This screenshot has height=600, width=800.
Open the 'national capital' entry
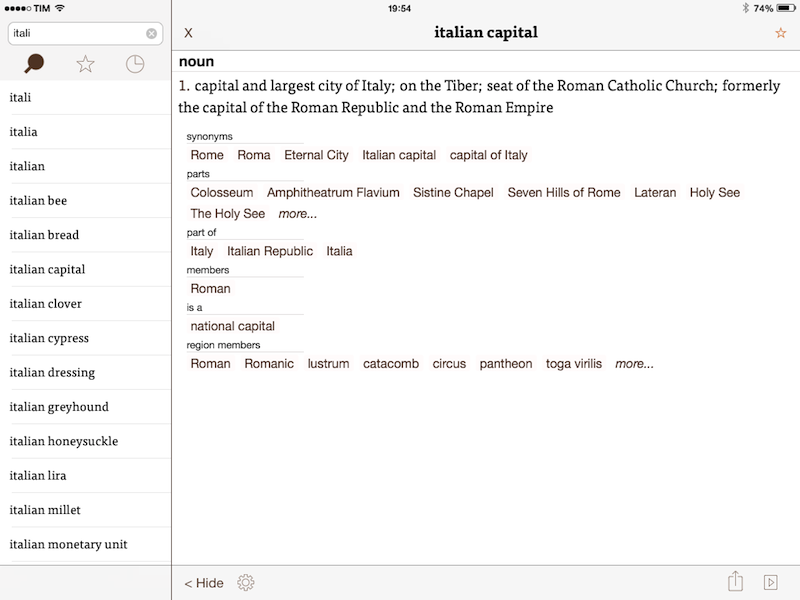coord(233,326)
